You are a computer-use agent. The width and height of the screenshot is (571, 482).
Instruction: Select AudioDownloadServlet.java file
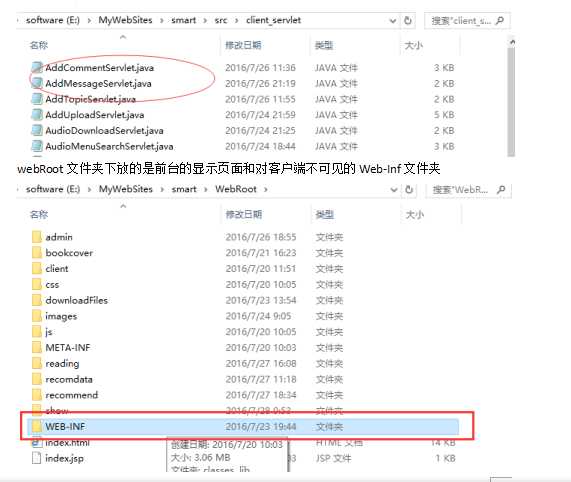(104, 131)
